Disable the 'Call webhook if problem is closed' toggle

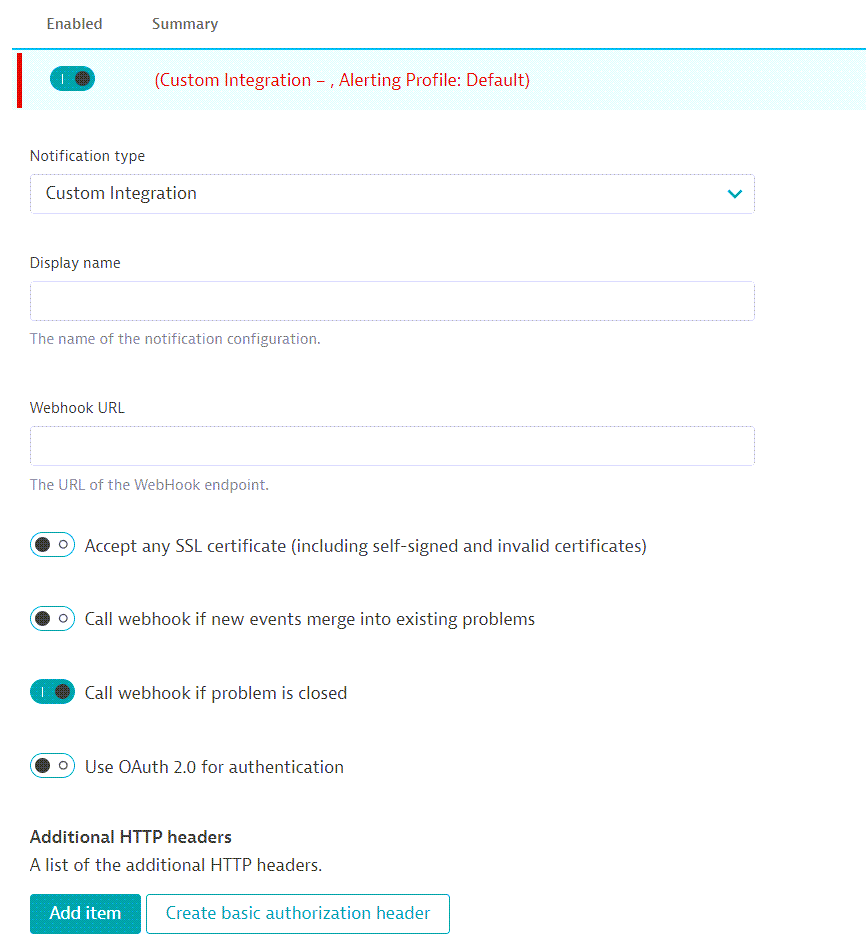coord(52,691)
